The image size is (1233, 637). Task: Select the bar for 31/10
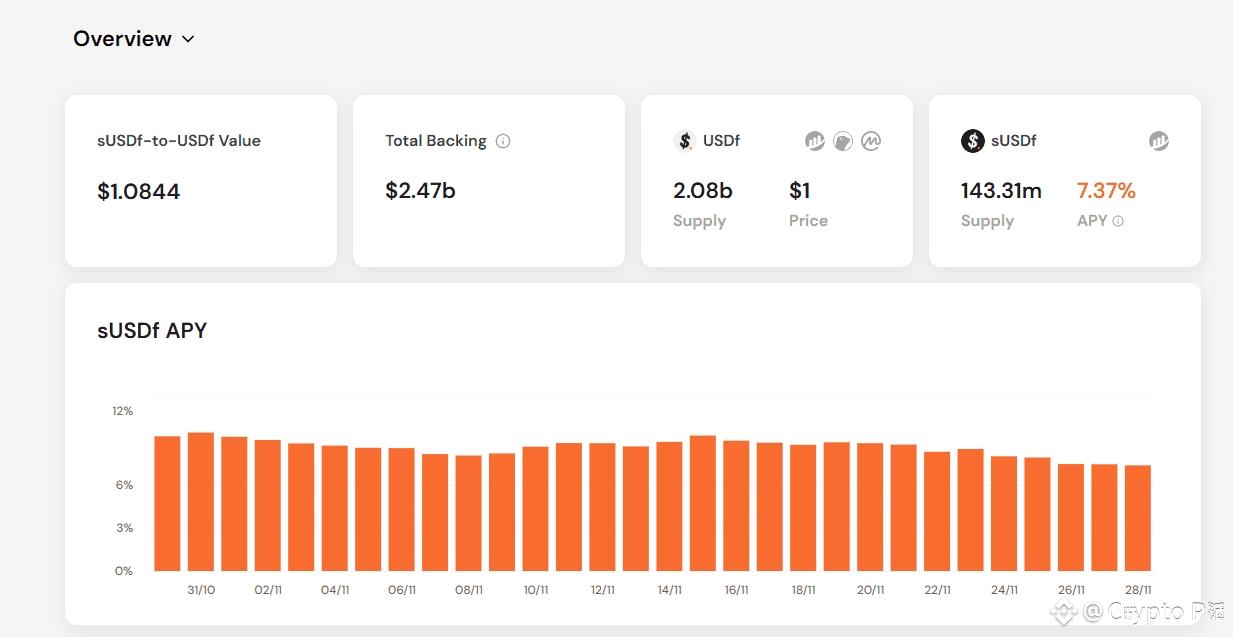point(201,501)
